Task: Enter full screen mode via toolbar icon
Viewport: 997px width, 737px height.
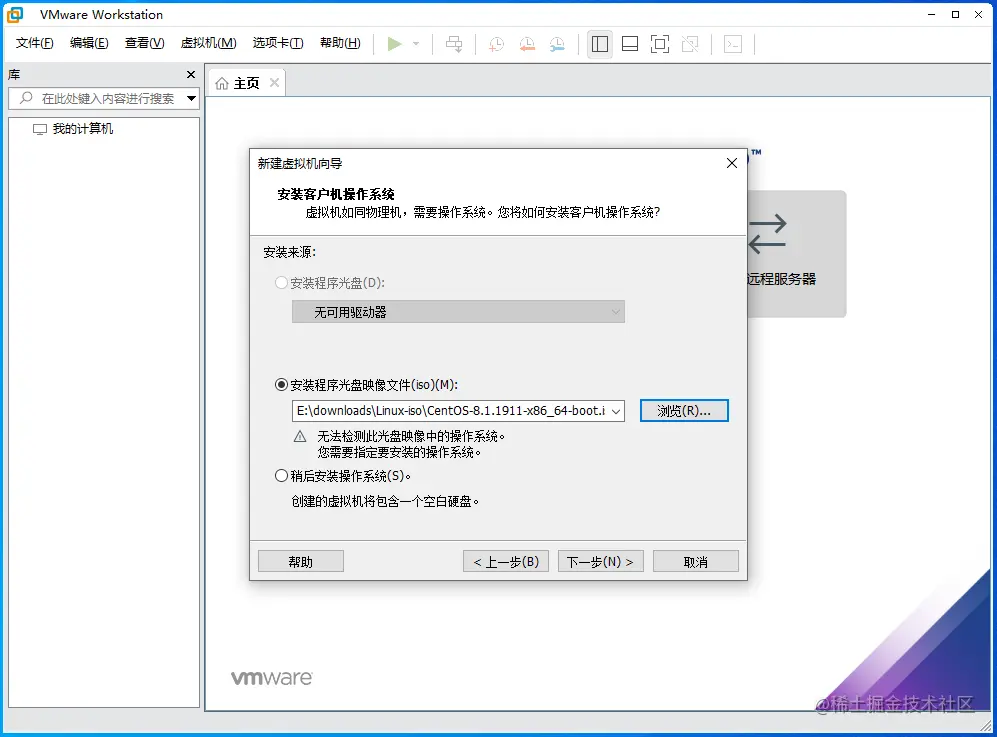Action: (660, 44)
